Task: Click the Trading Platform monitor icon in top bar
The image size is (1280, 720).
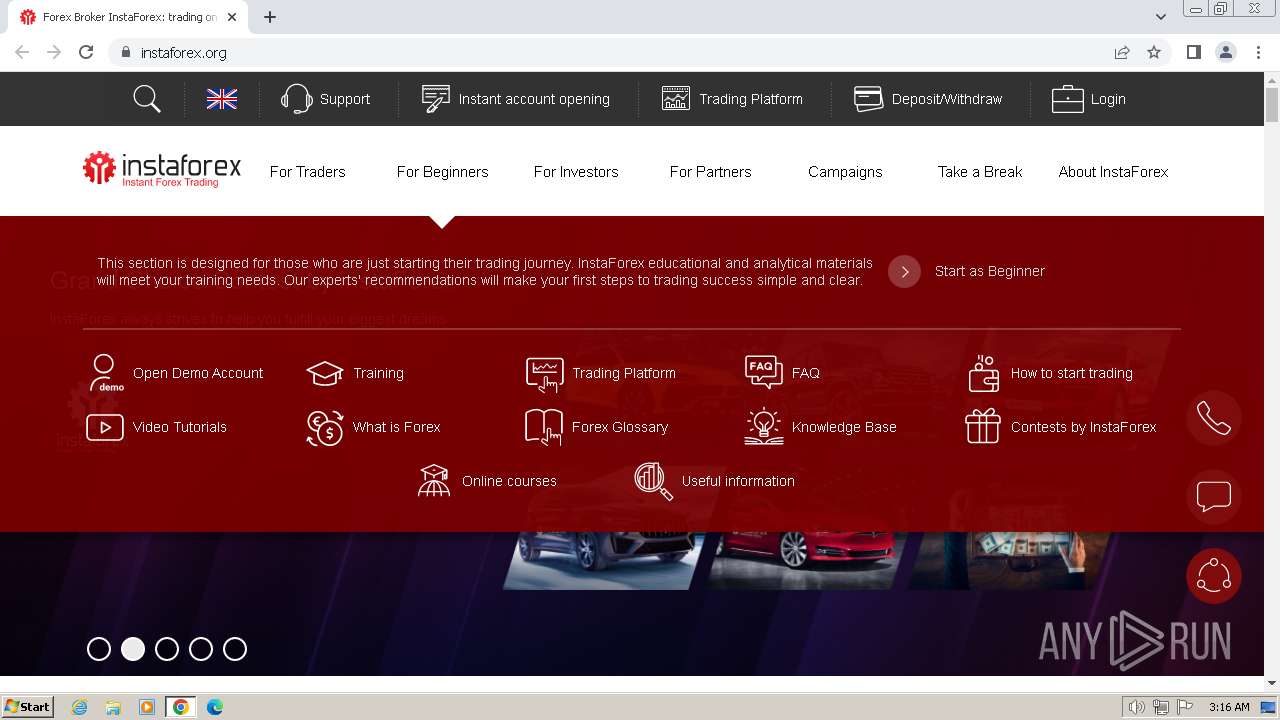Action: [676, 99]
